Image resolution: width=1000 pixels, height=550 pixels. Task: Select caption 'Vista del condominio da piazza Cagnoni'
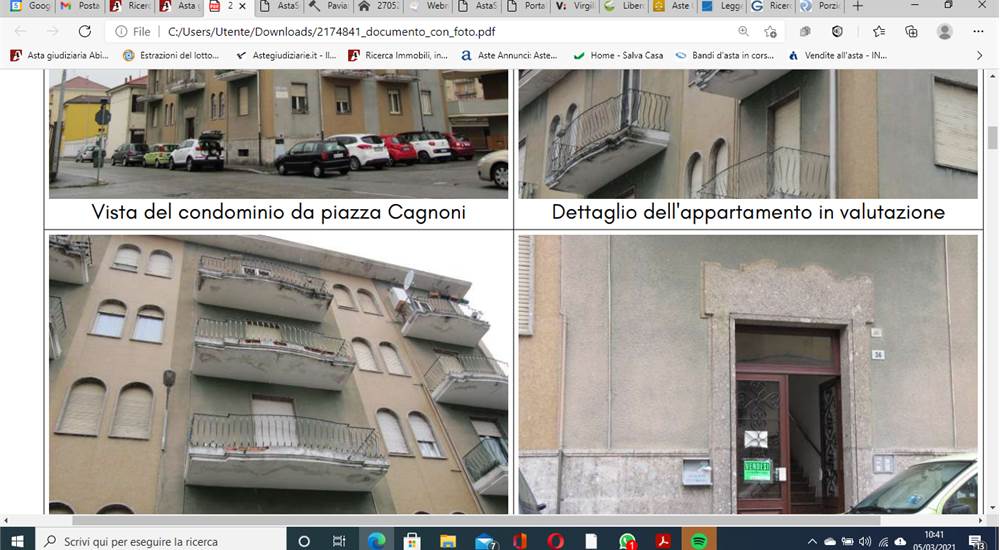click(x=279, y=212)
